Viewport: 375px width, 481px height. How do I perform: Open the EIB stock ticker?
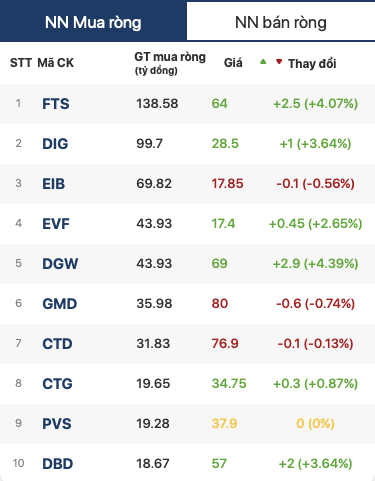[x=53, y=184]
